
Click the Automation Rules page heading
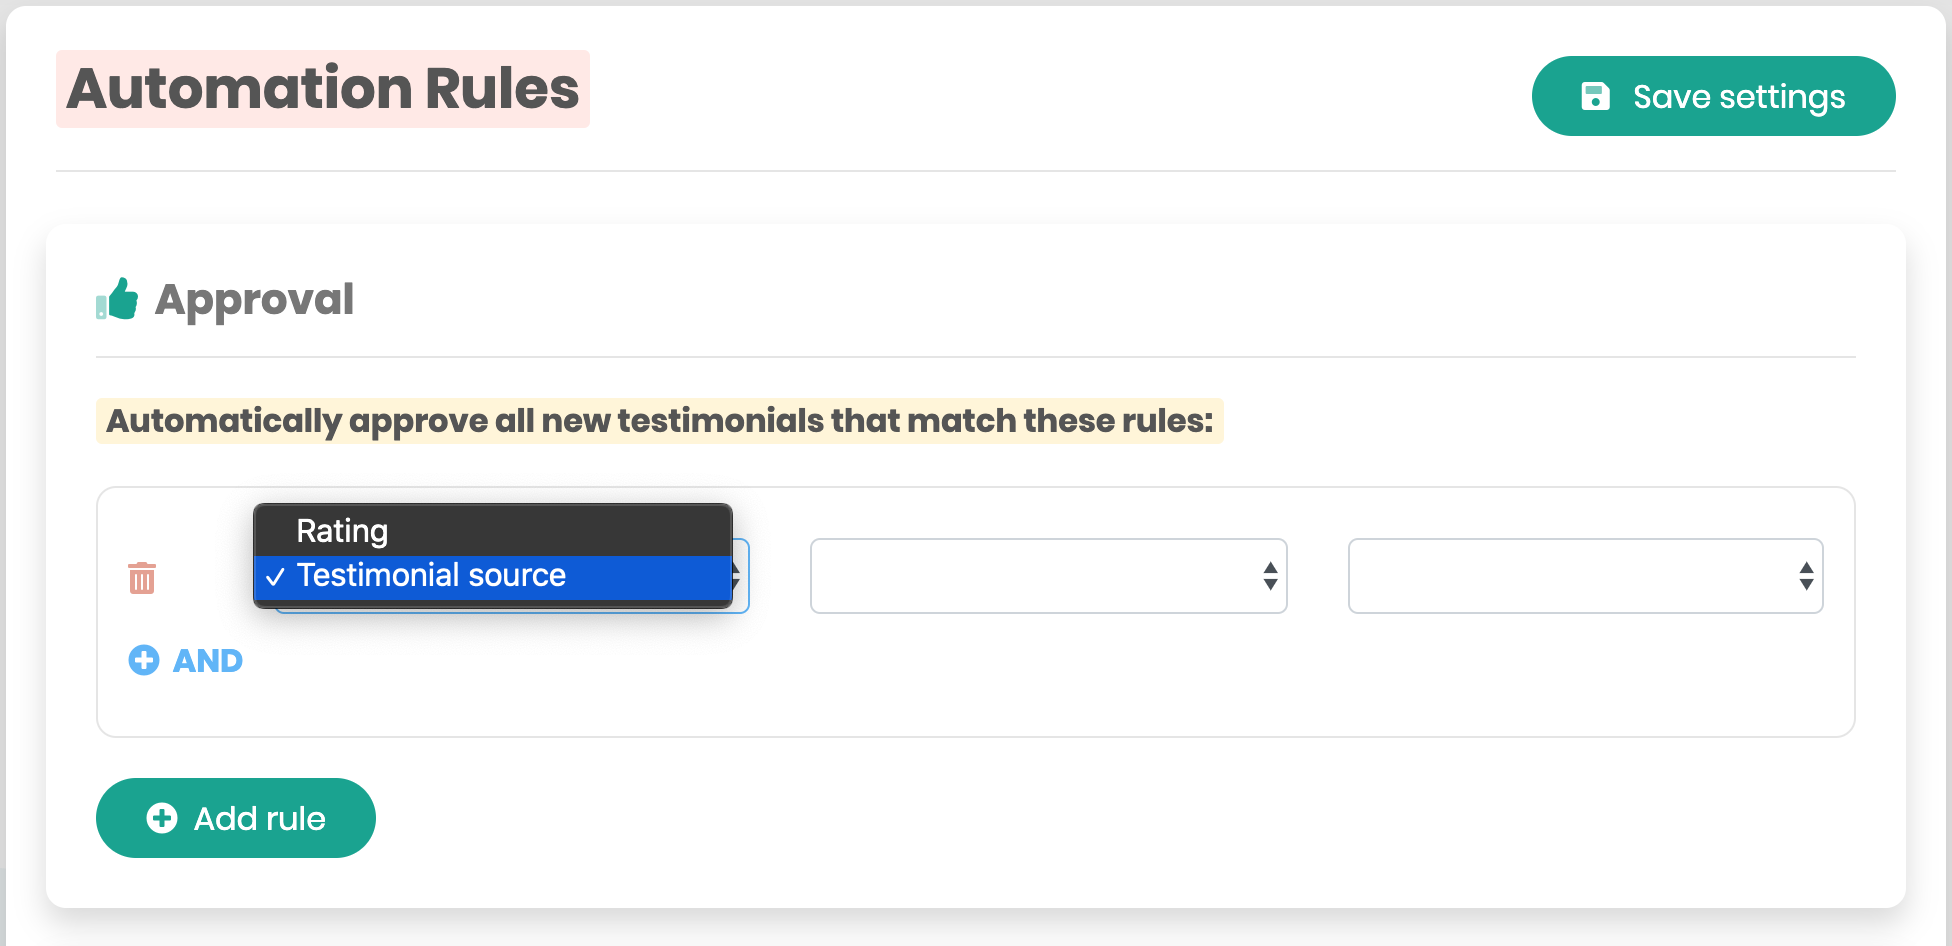(322, 89)
